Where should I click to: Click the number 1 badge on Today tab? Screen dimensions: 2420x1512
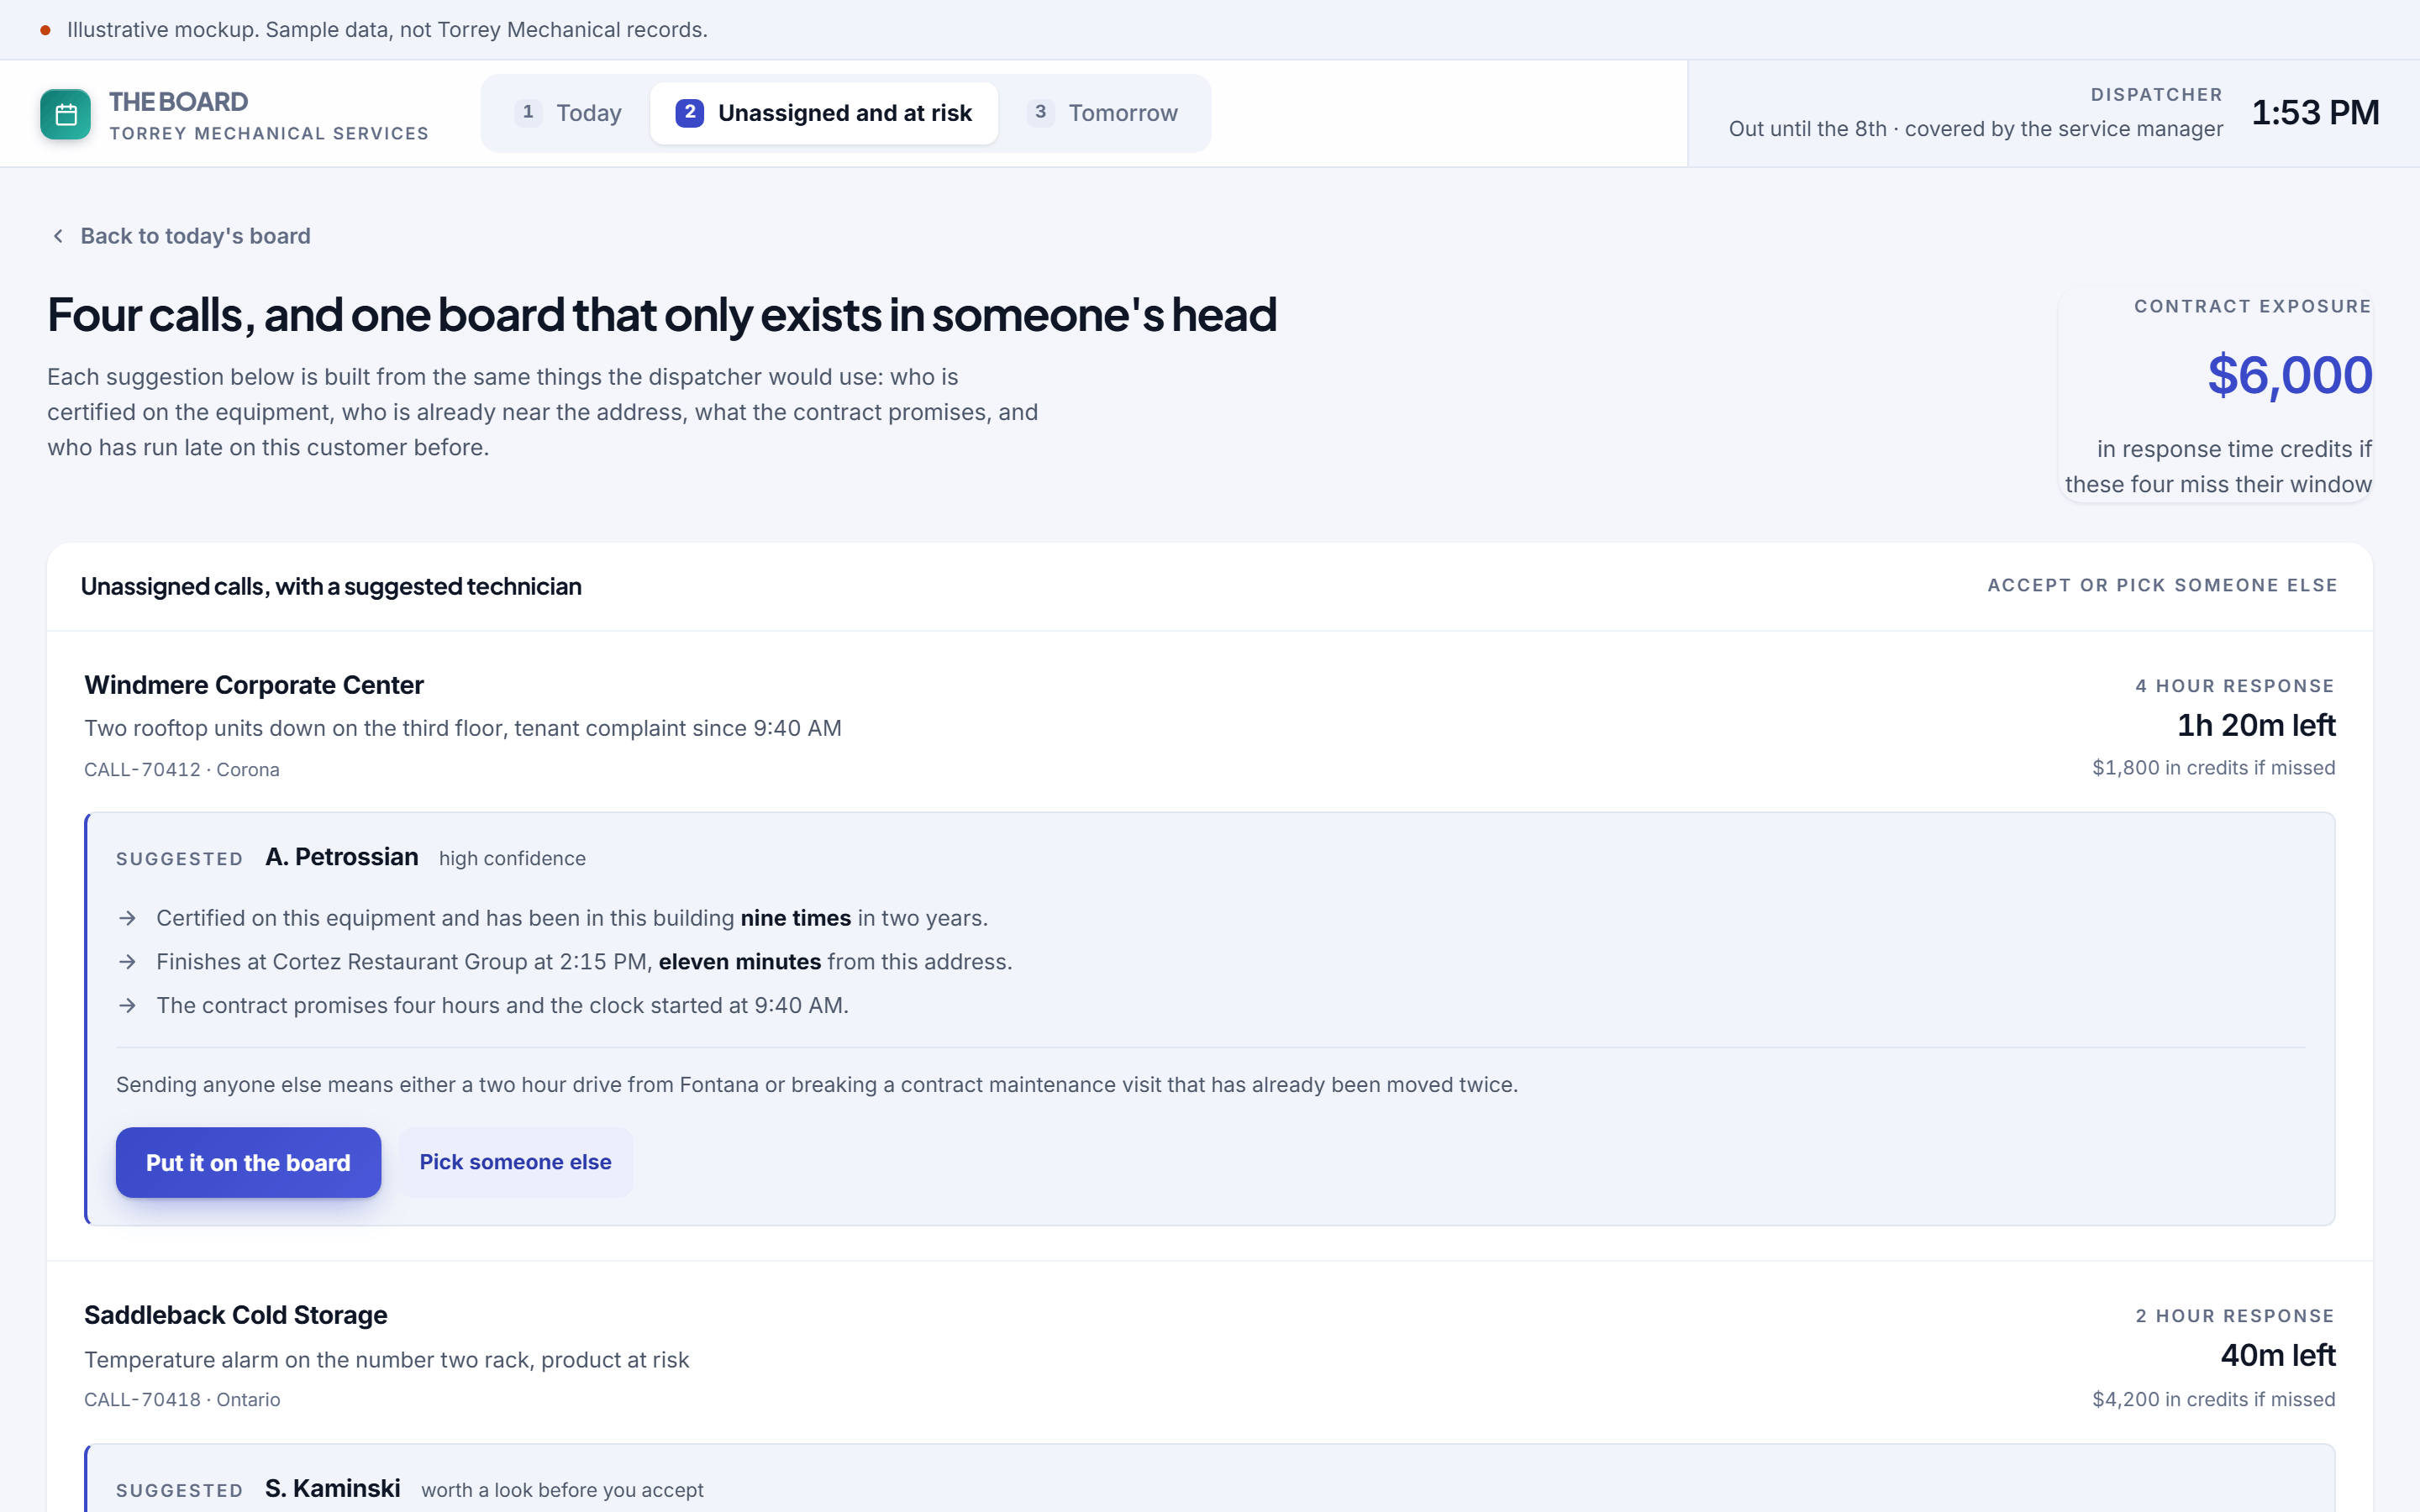pos(528,112)
